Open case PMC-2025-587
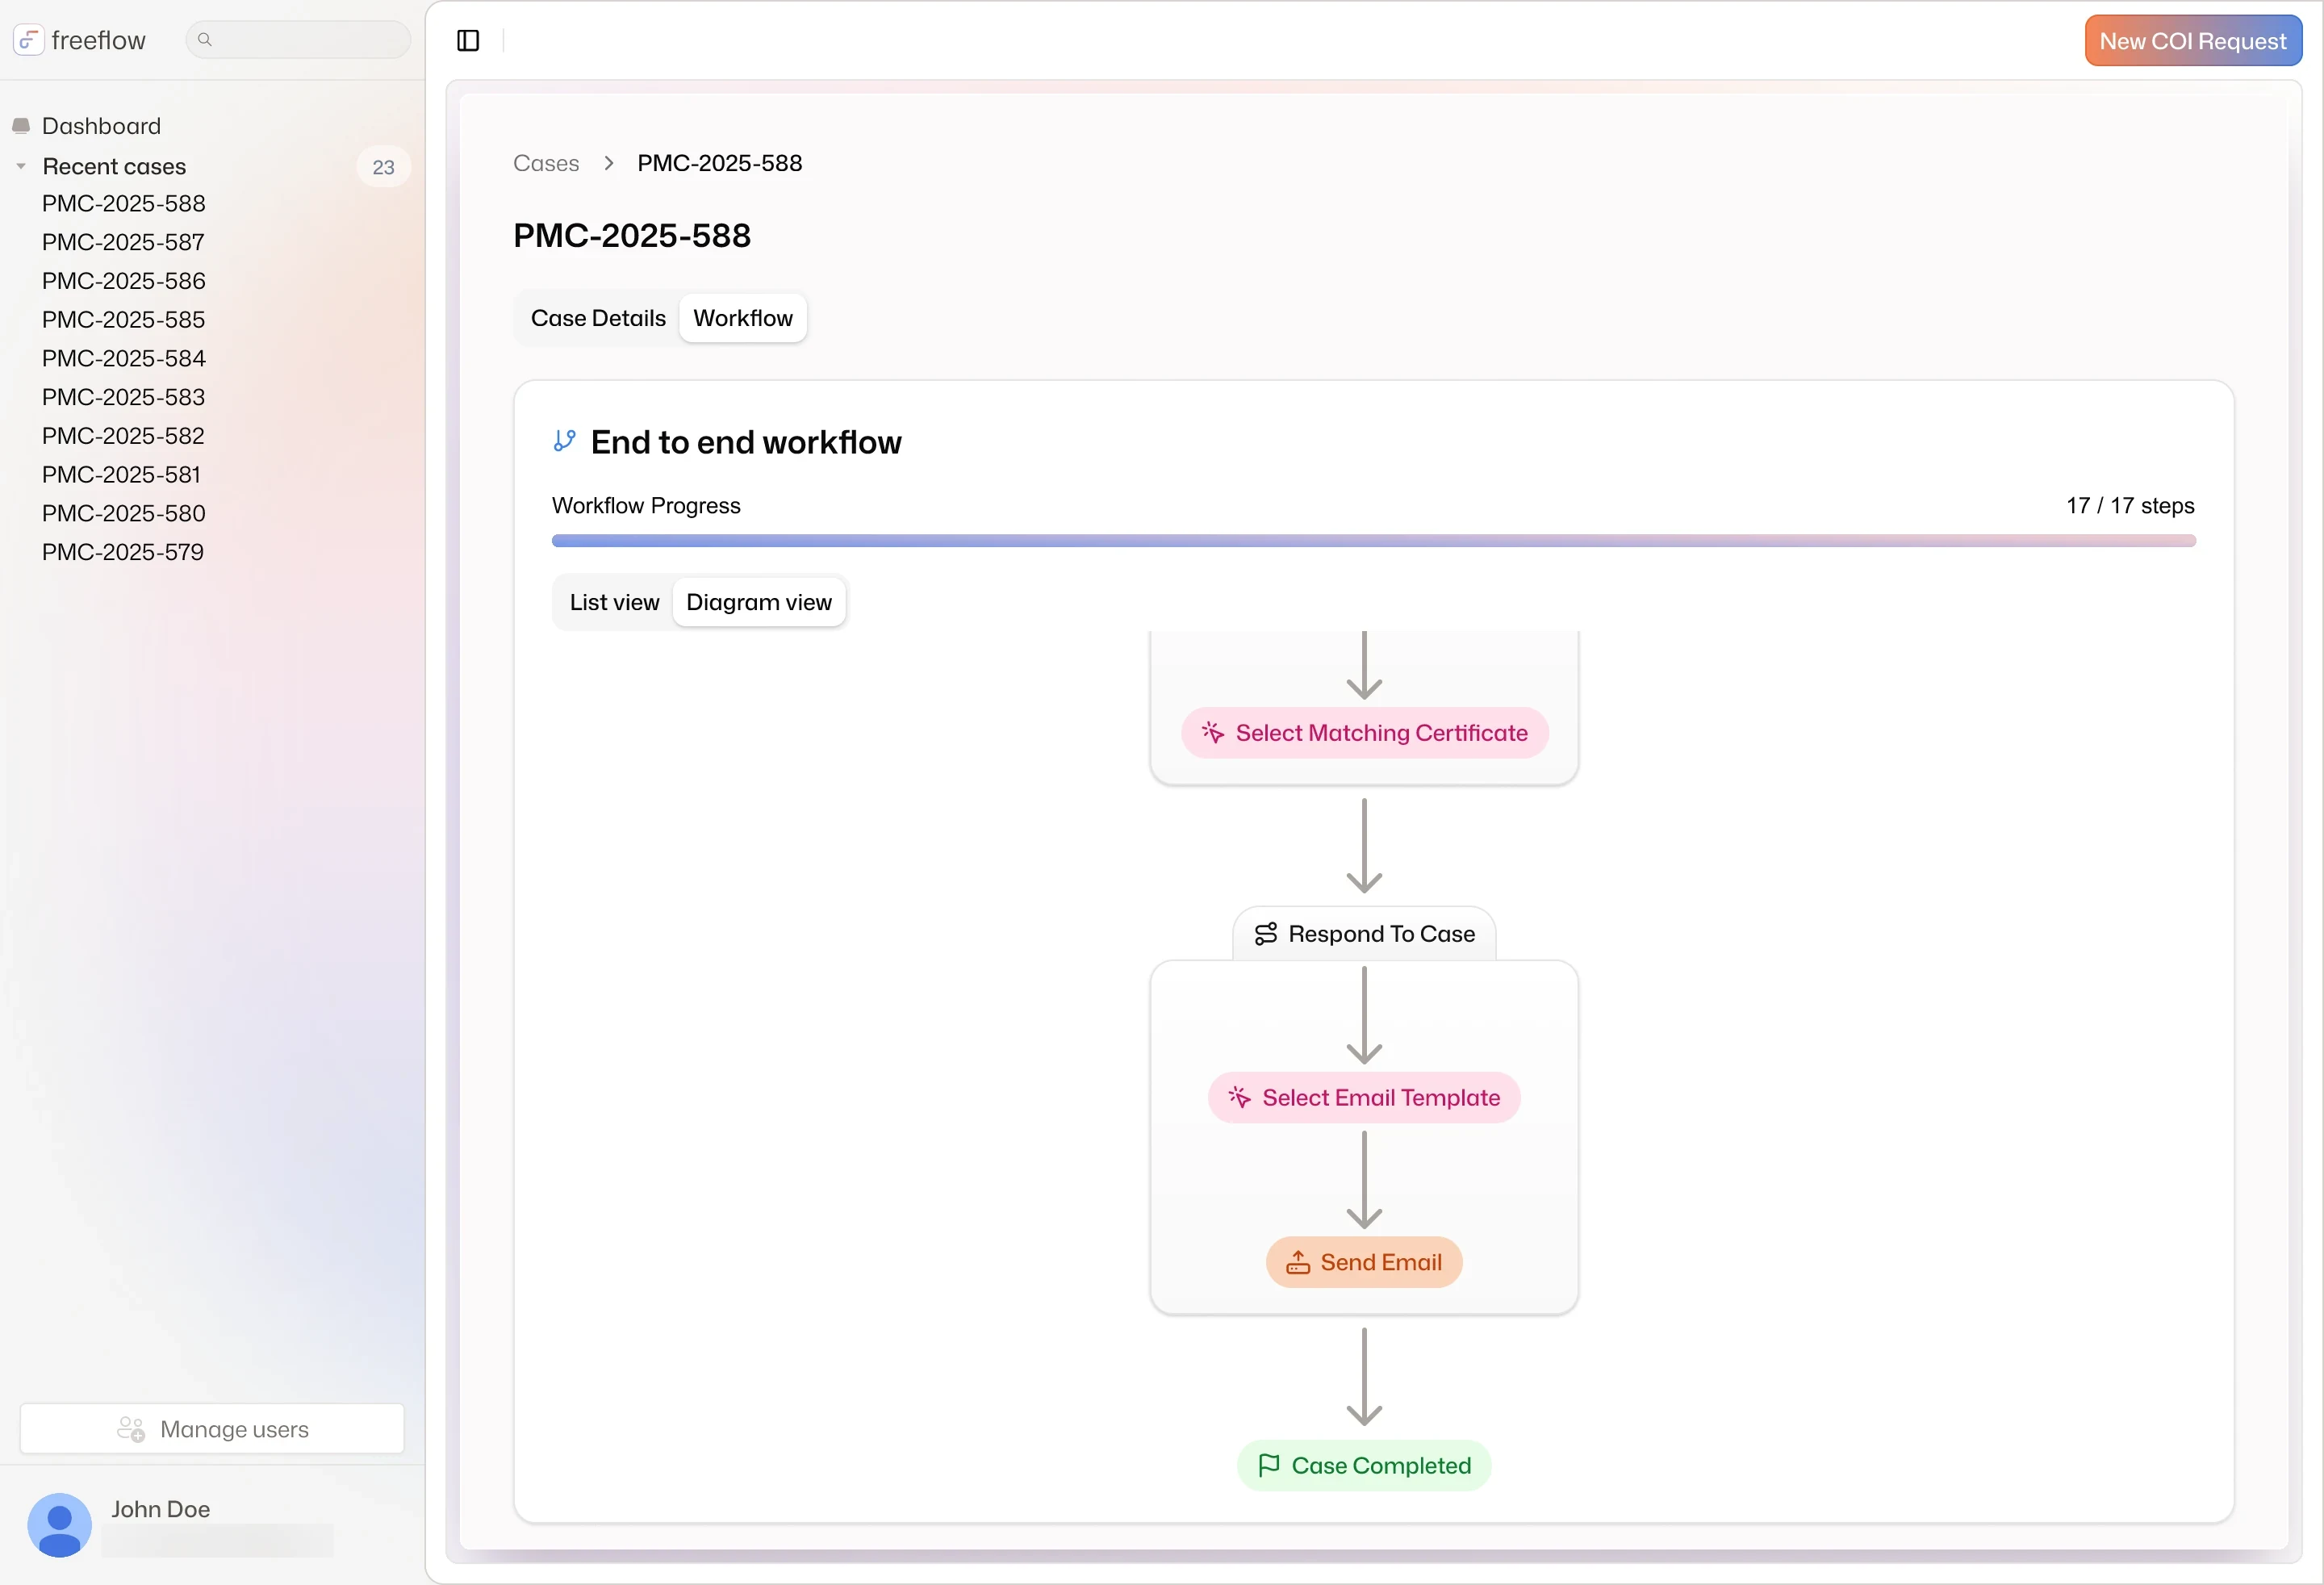 (x=123, y=243)
